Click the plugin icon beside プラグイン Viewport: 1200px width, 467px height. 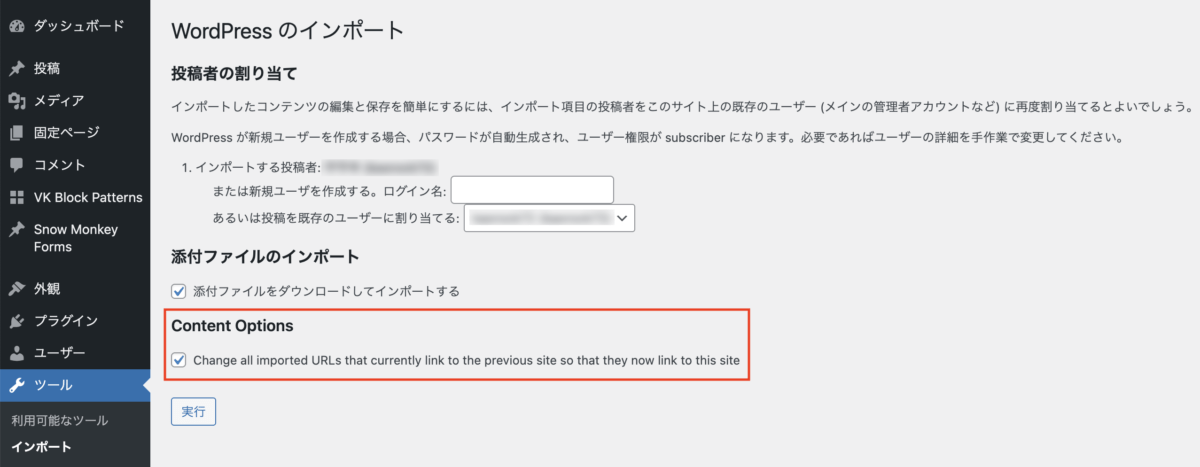(x=16, y=321)
